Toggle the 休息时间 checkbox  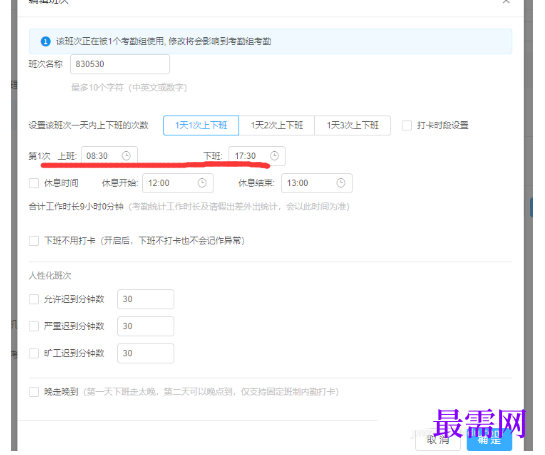point(34,183)
